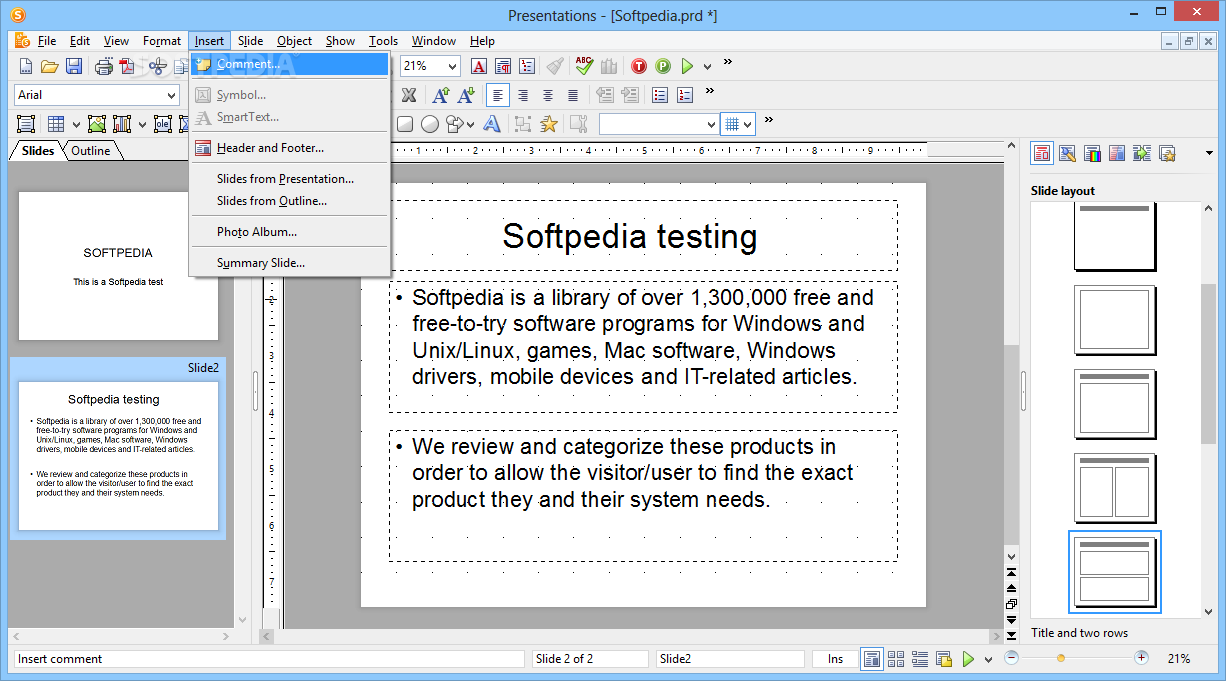Export as PDF icon in toolbar

pyautogui.click(x=127, y=66)
